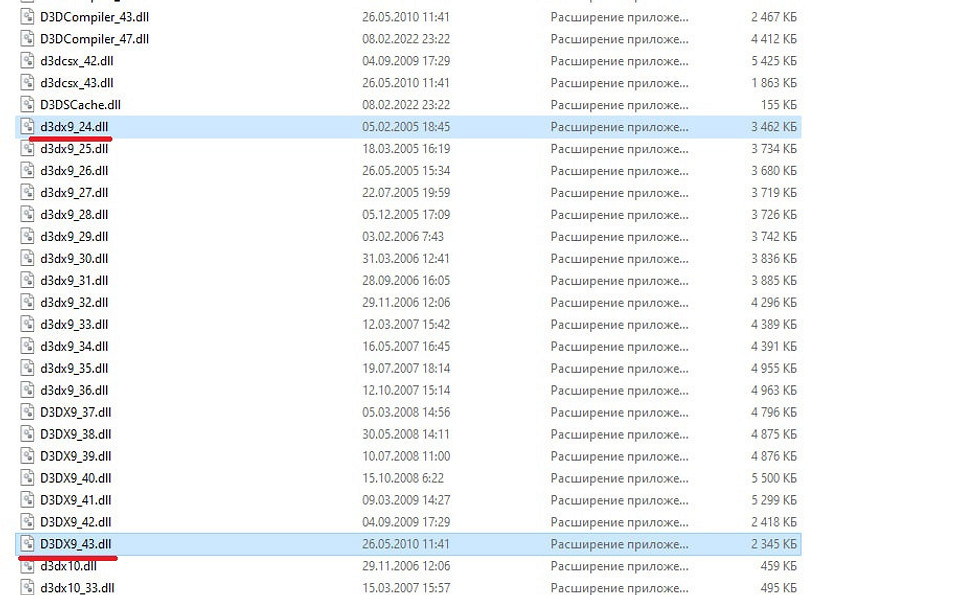
Task: Select the d3dcsx_43.dll file name
Action: tap(76, 83)
